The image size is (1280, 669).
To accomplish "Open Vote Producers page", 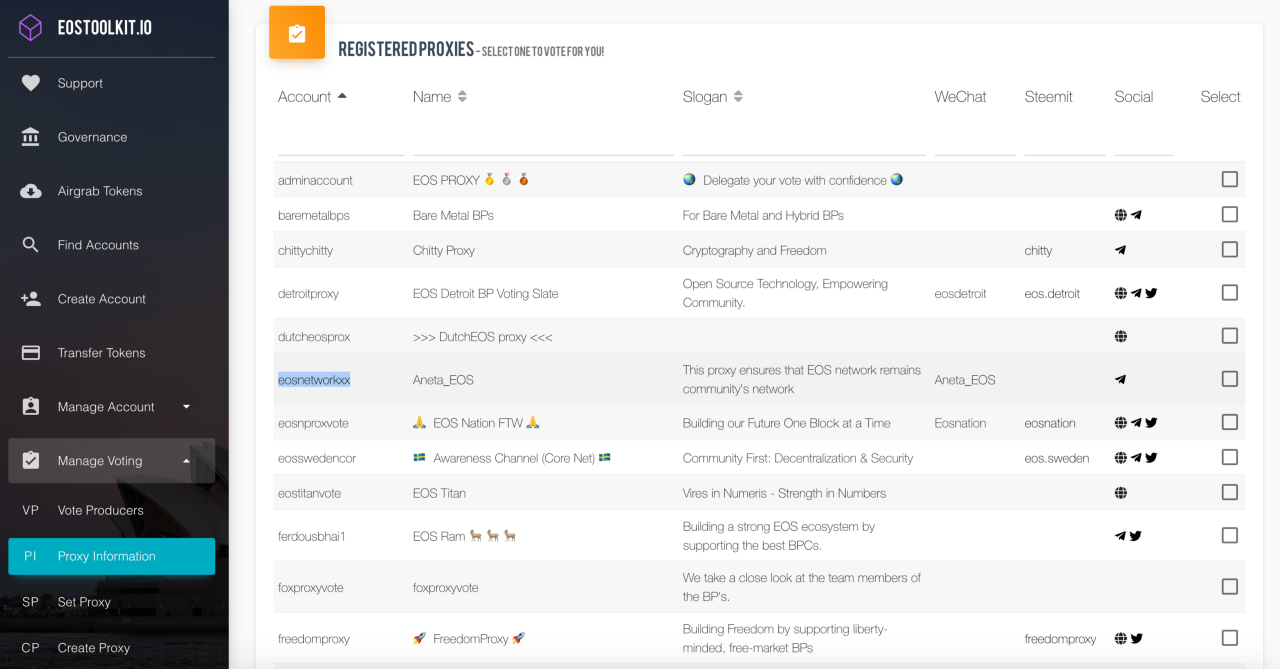I will 100,510.
